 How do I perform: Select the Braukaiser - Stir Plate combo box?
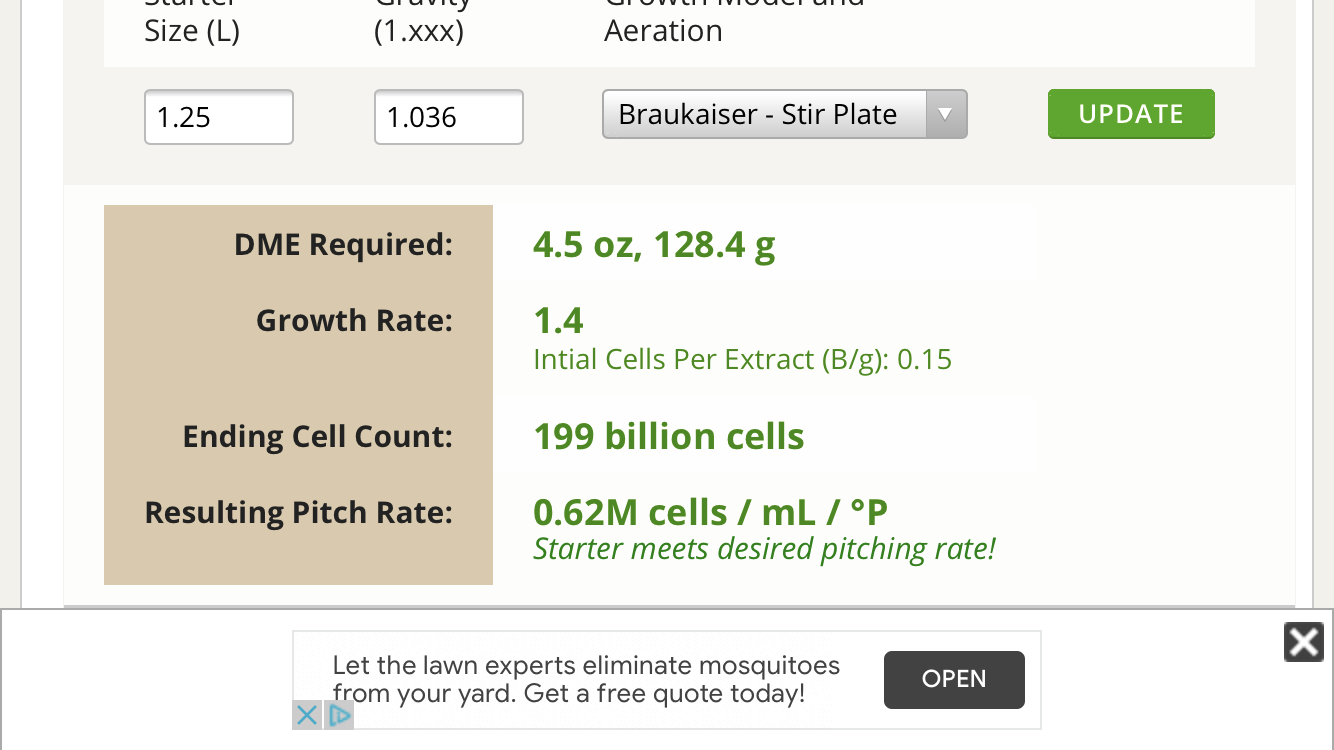click(x=784, y=115)
